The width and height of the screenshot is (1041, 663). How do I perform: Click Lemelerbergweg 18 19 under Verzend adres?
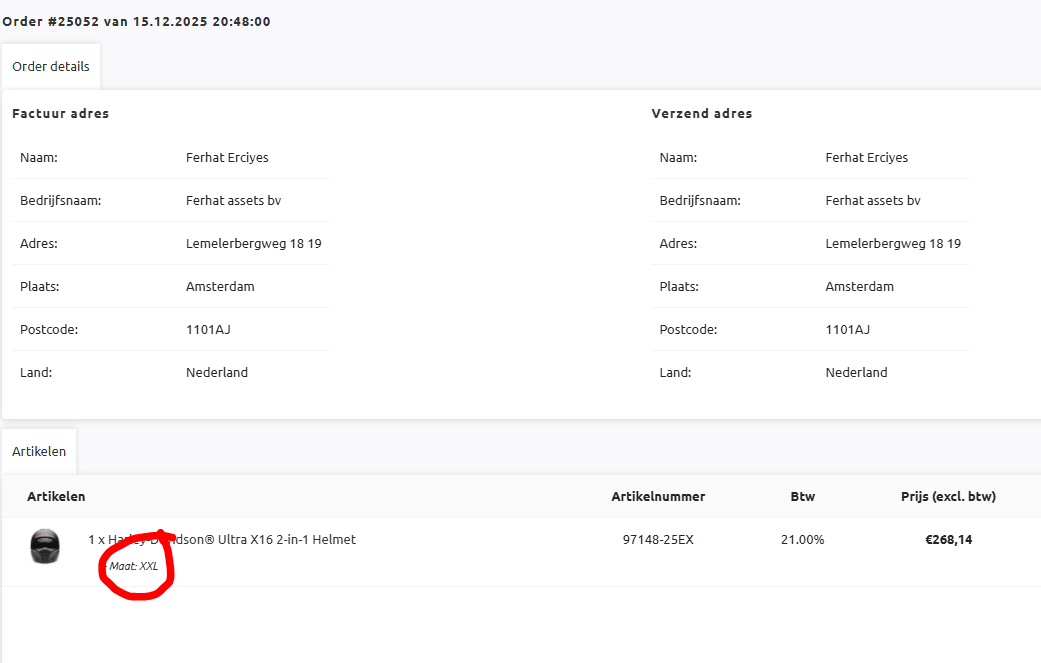(x=892, y=243)
